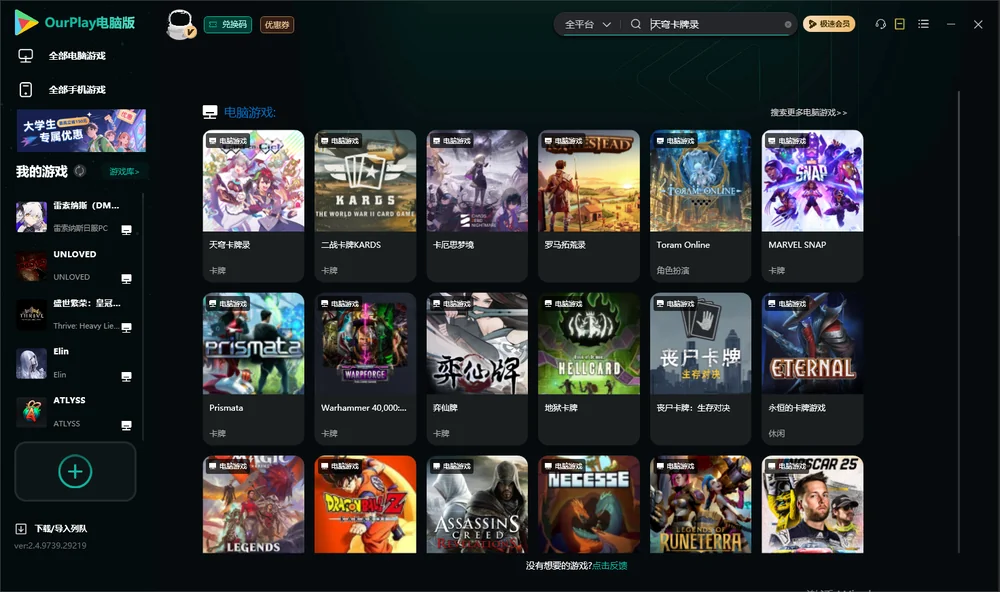Click the version number ver:2.4.9739.29219
1000x592 pixels.
pos(50,545)
